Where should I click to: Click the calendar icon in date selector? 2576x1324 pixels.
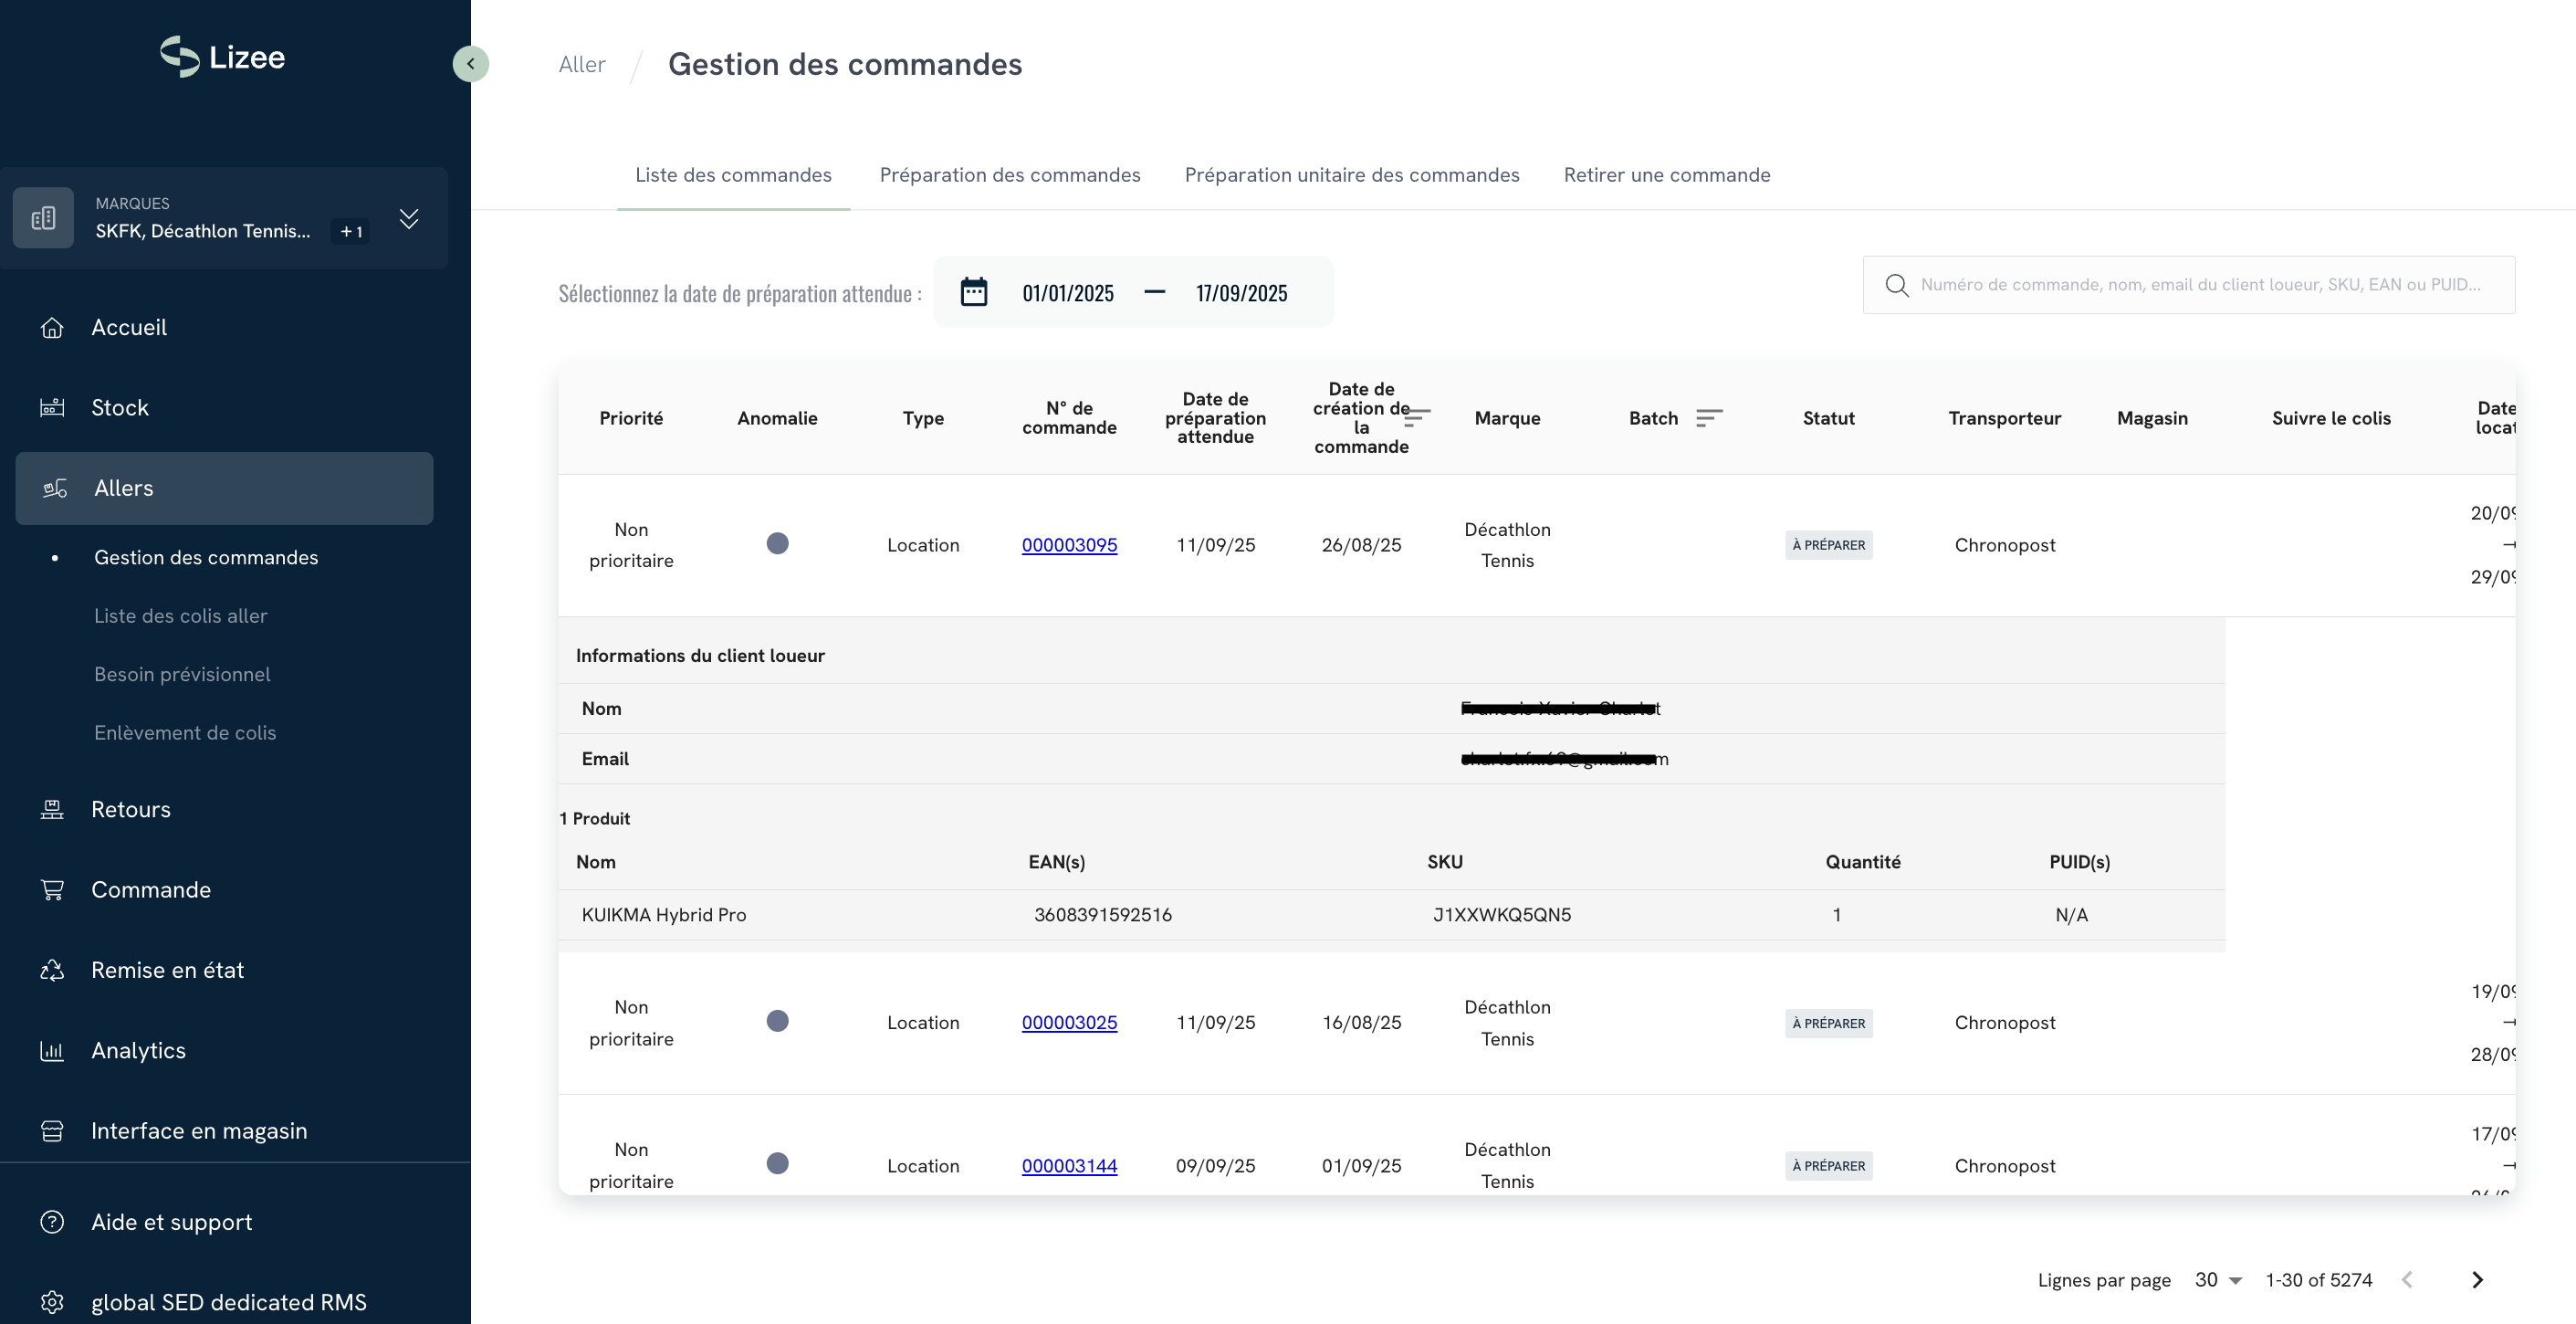[x=973, y=292]
